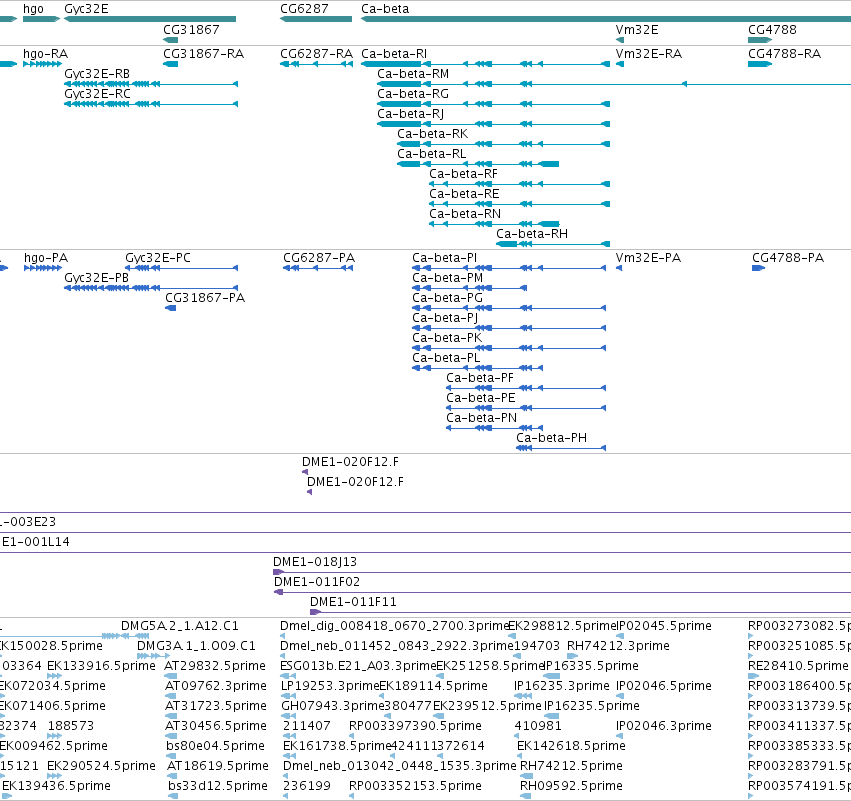Viewport: 851px width, 801px height.
Task: Open the CG31867-RA transcript label
Action: click(x=204, y=54)
